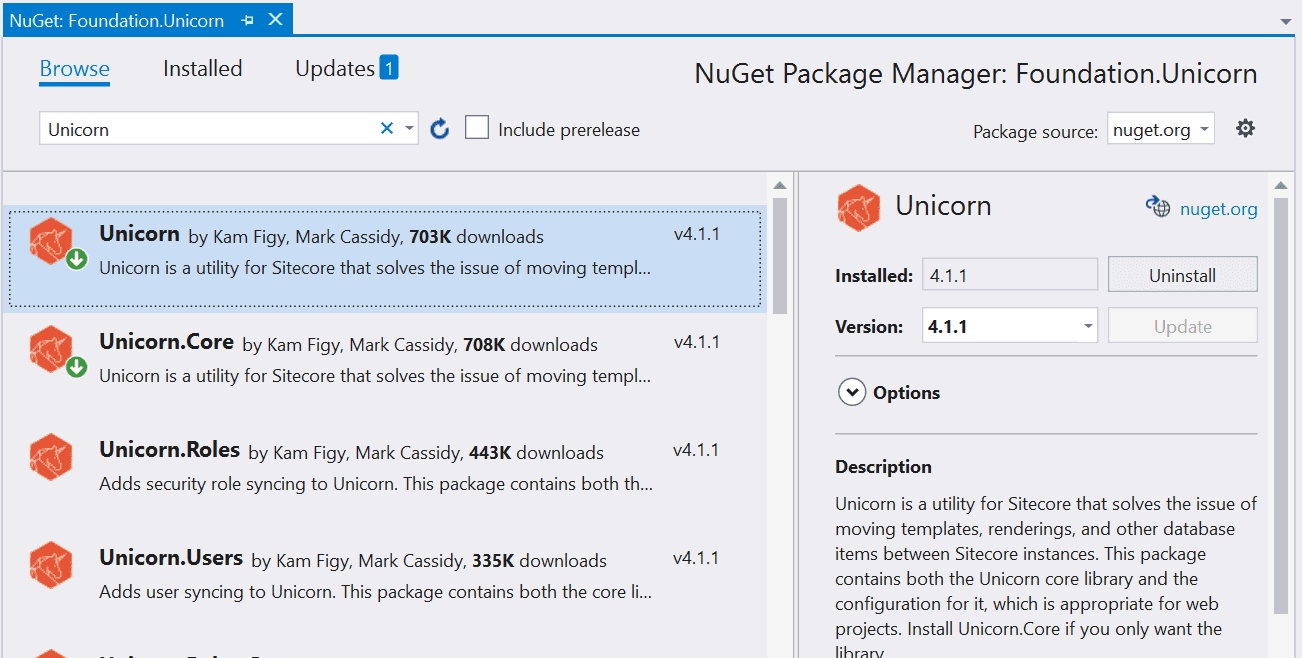This screenshot has height=658, width=1302.
Task: Click 'Adds user syncing to Unicorn' description
Action: pyautogui.click(x=376, y=593)
